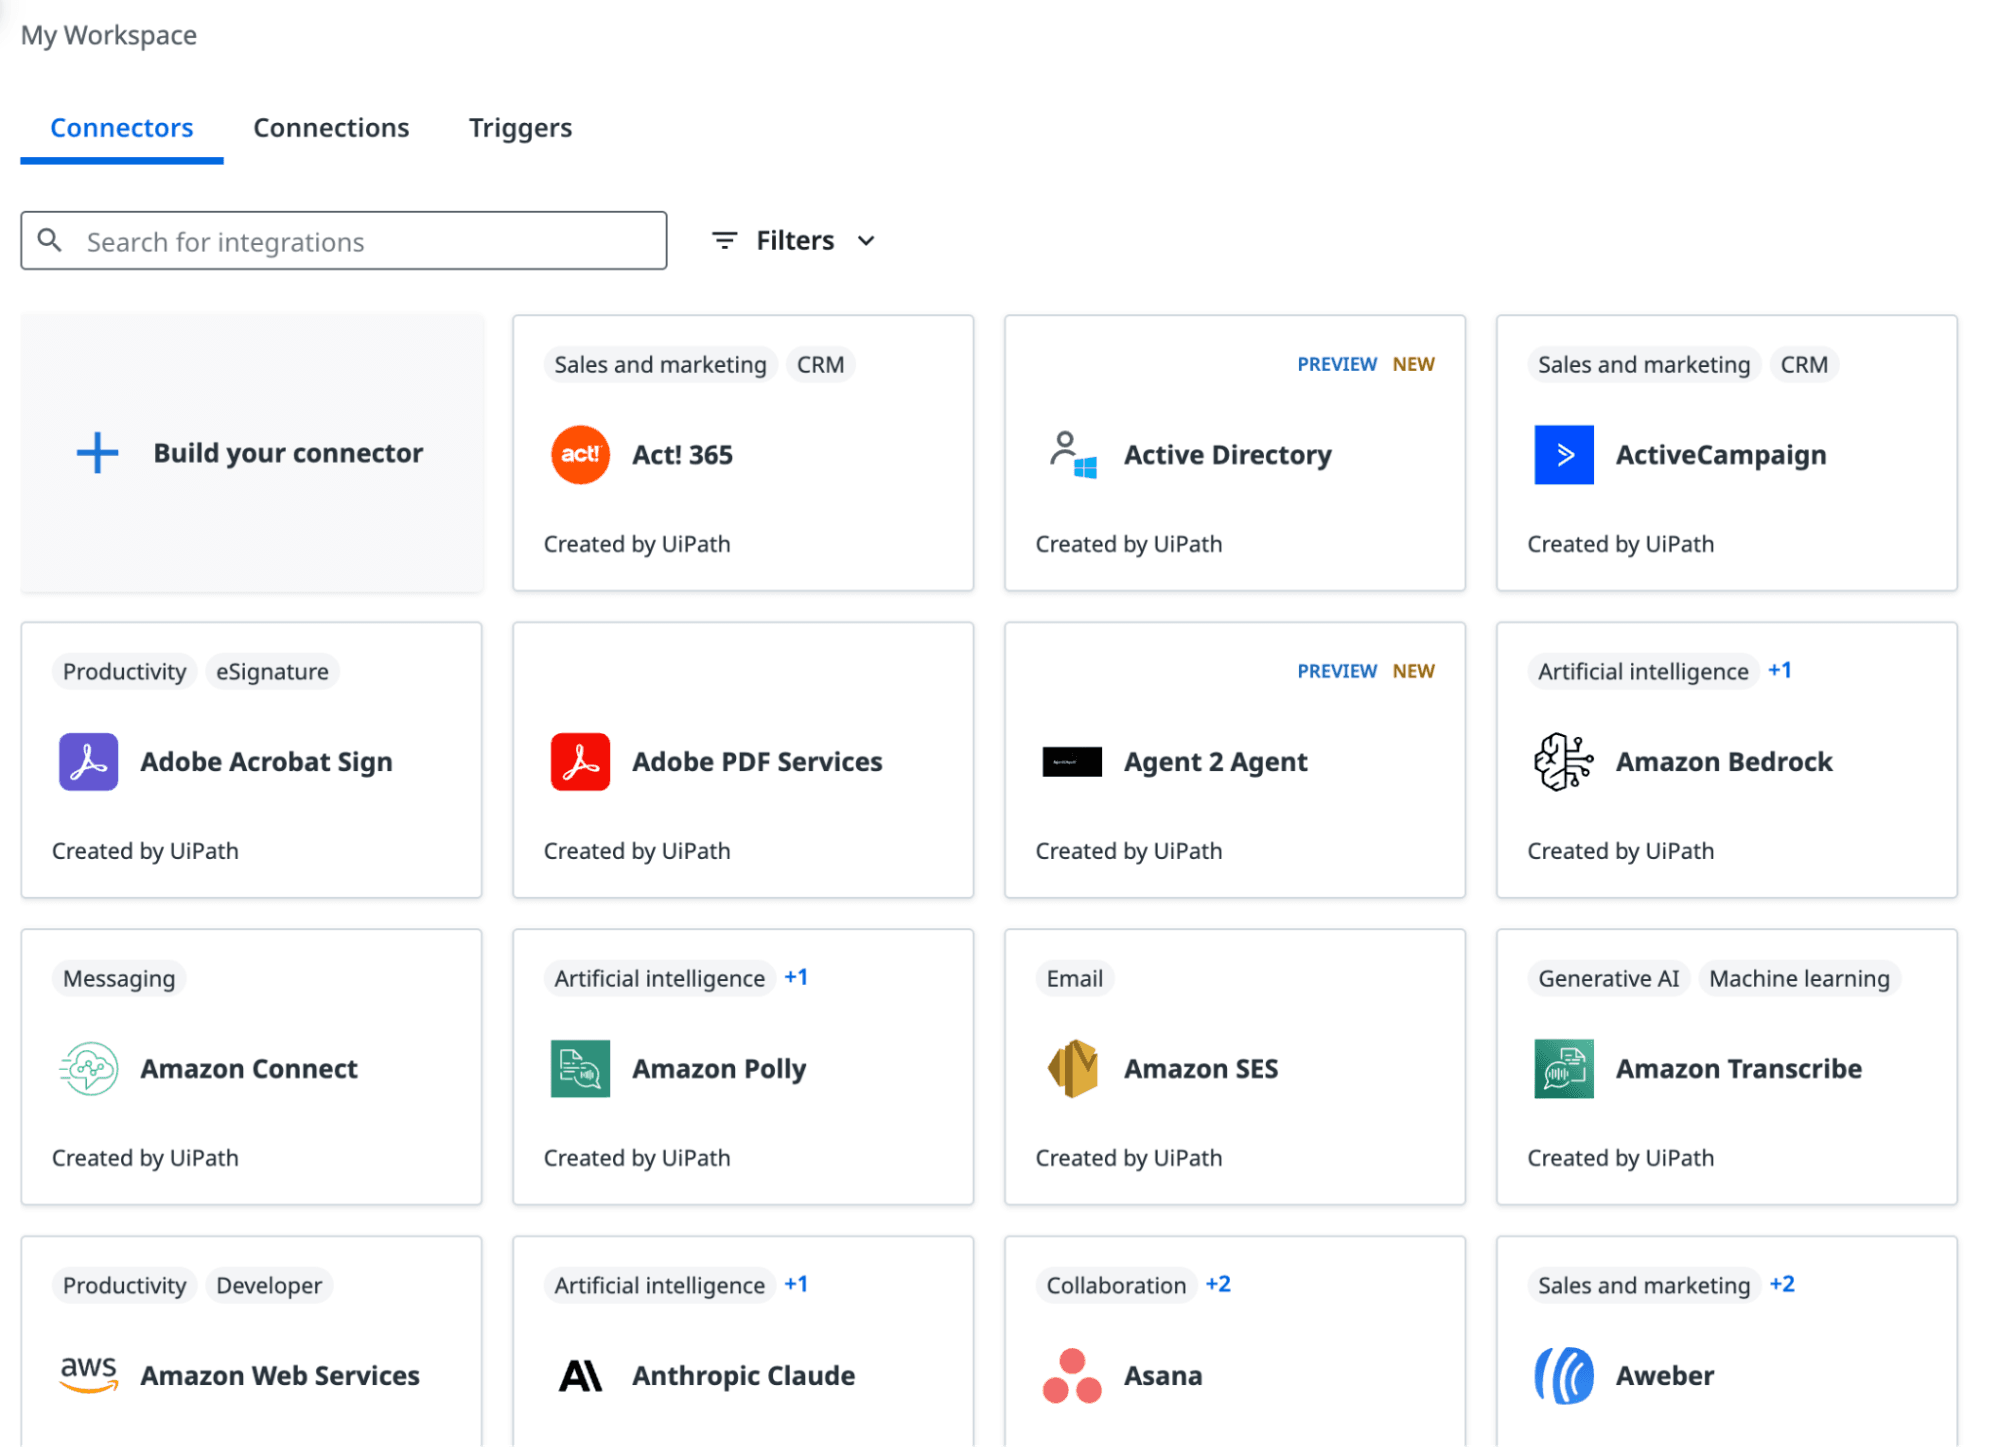Click the +1 tag on Amazon Bedrock card
This screenshot has height=1447, width=1999.
pyautogui.click(x=1779, y=670)
